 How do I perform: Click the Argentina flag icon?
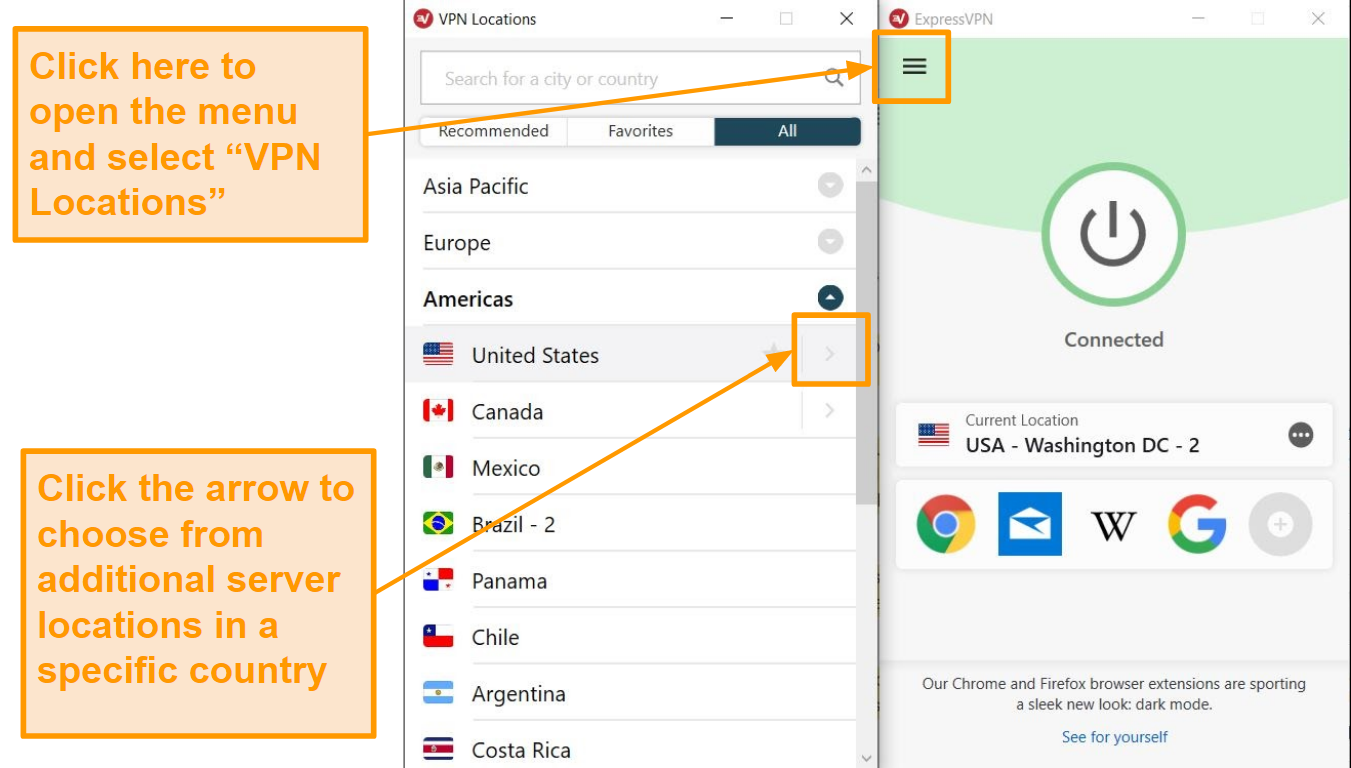(438, 693)
